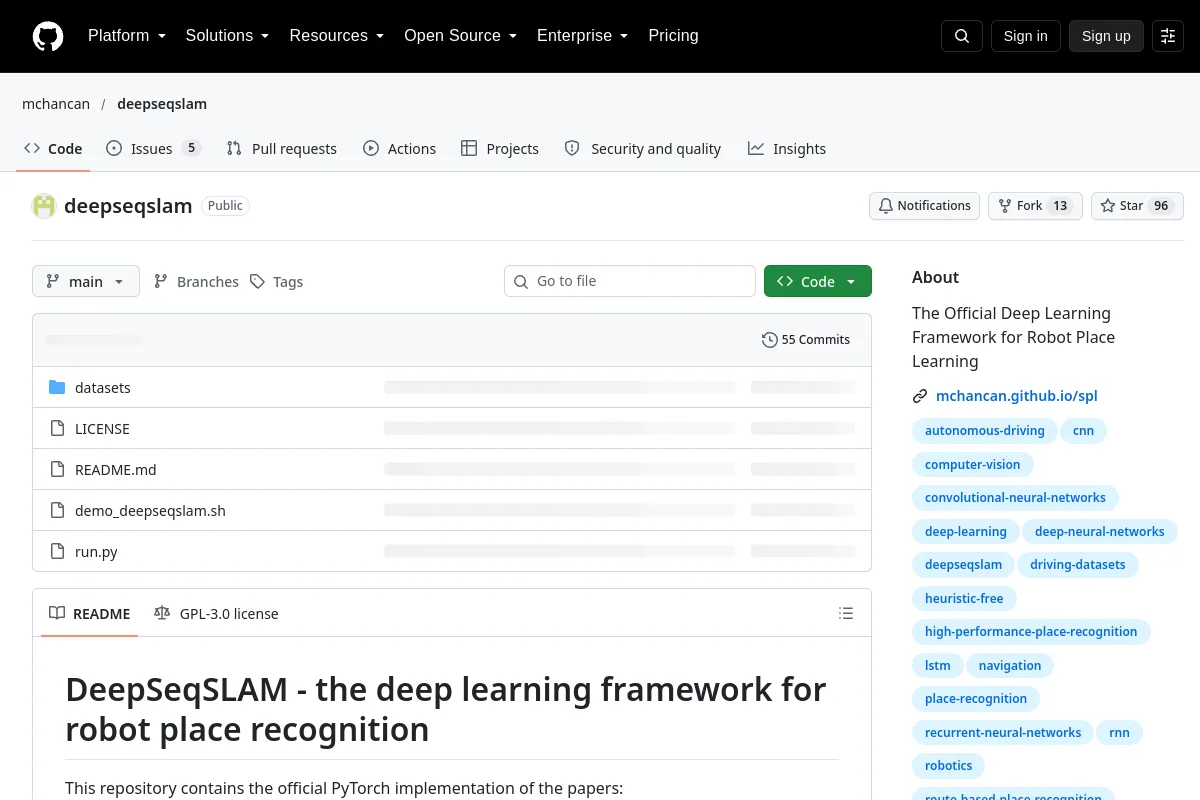This screenshot has height=800, width=1200.
Task: Click the Notifications button
Action: (924, 206)
